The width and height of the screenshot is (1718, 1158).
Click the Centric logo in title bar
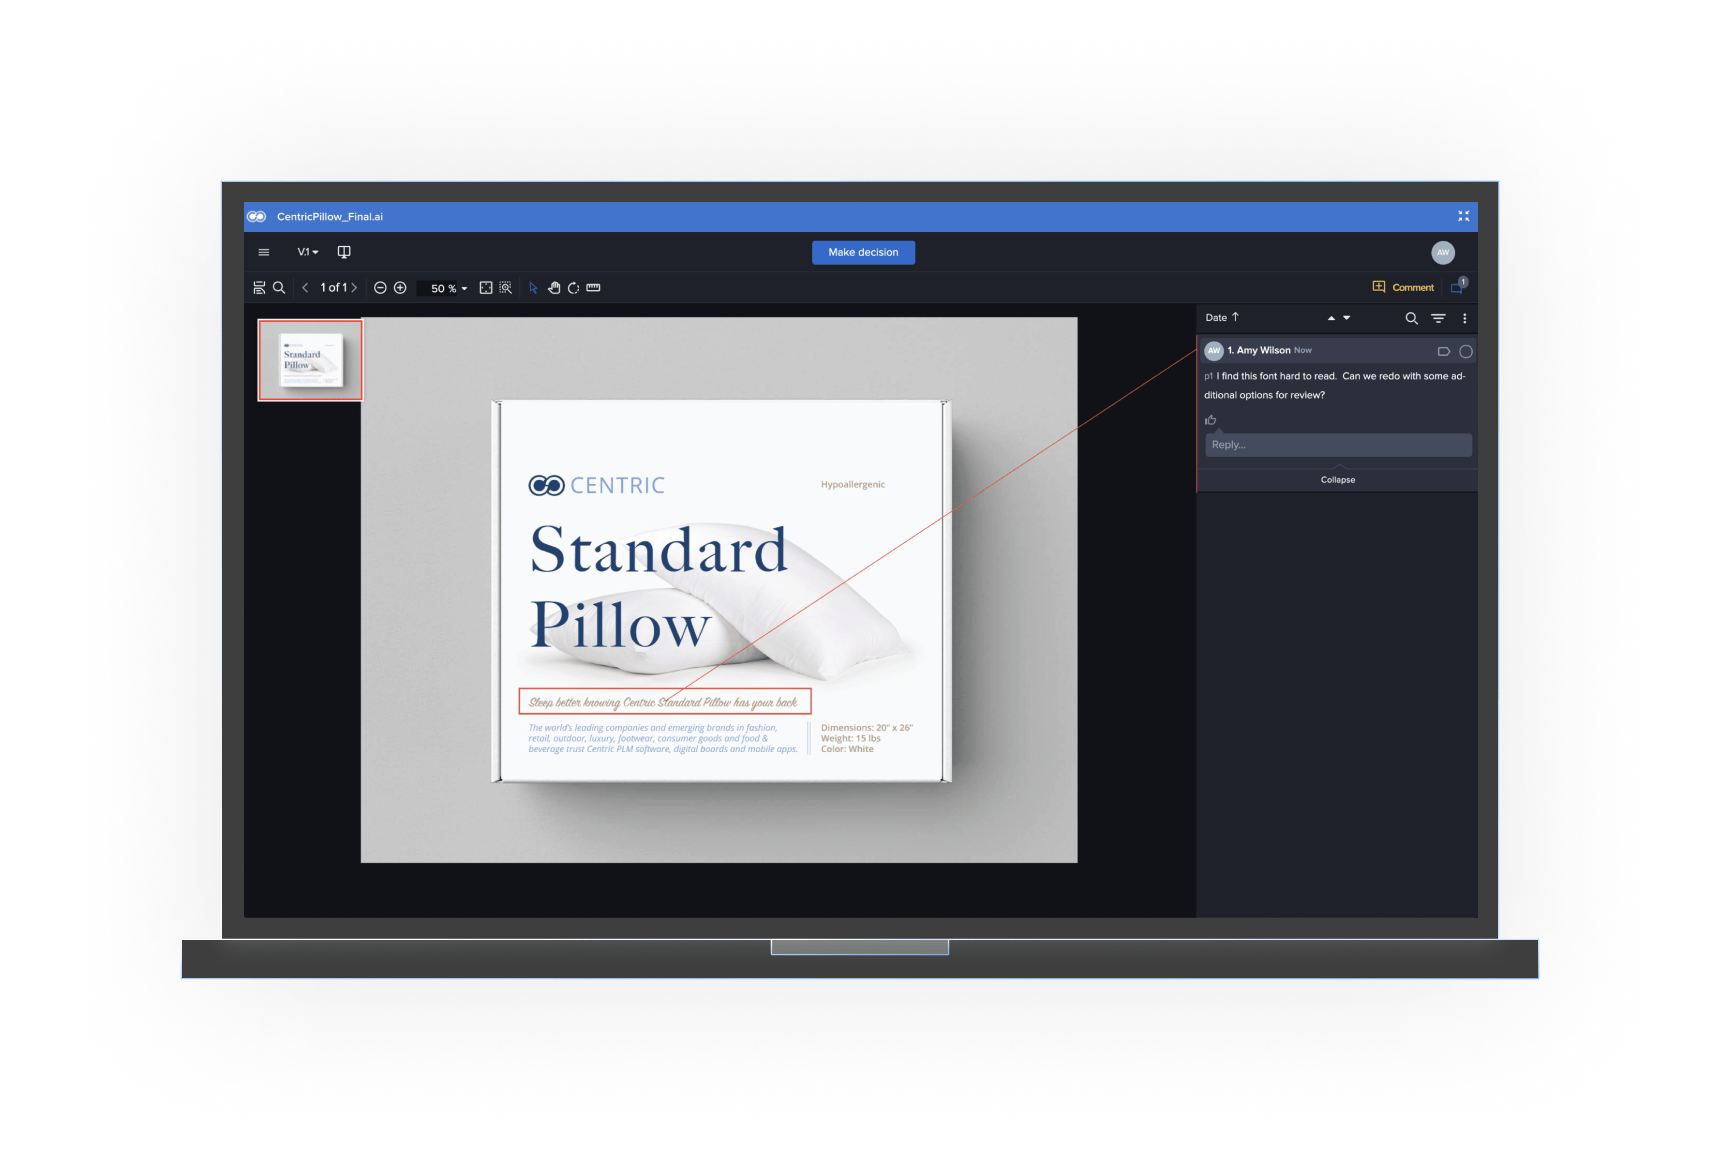tap(257, 217)
